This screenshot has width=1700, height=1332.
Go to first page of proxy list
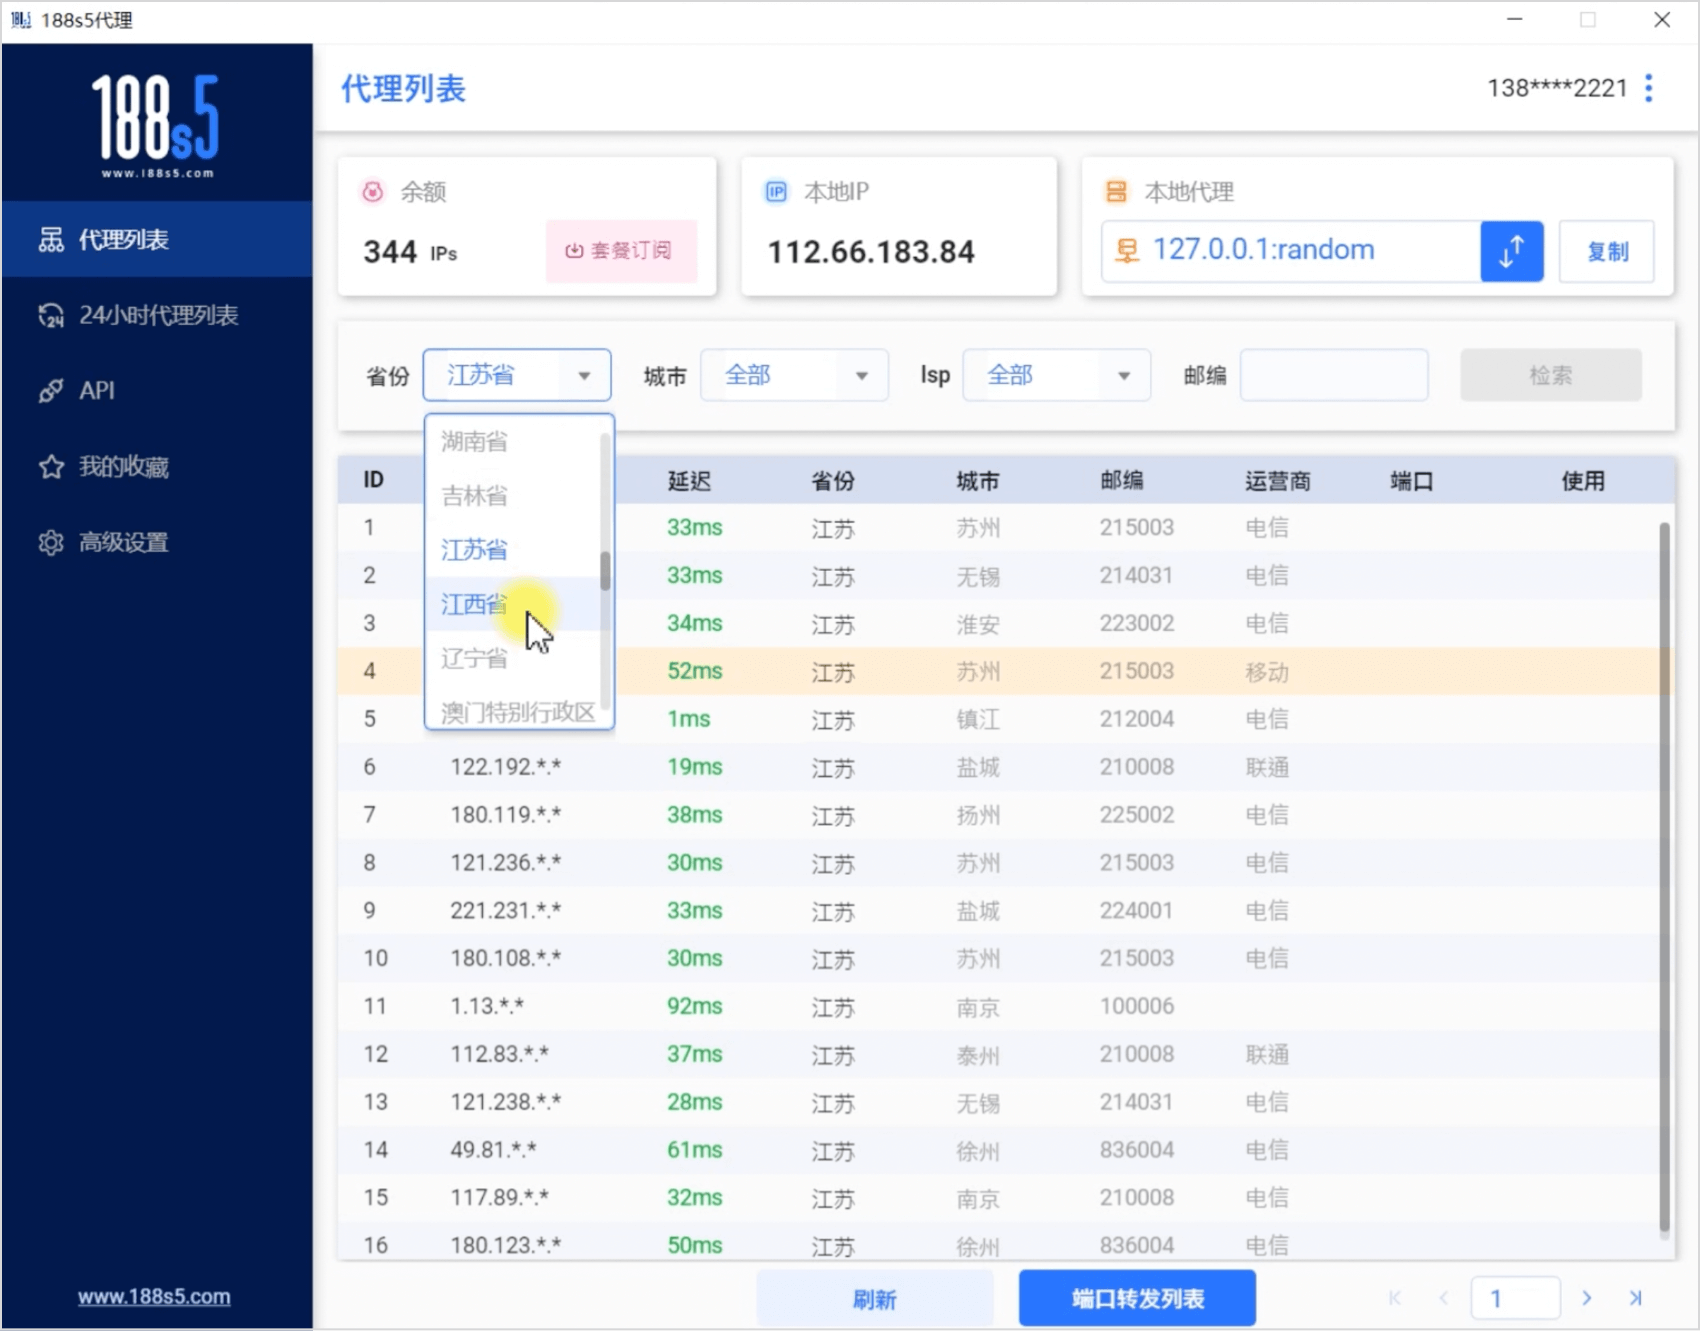(1395, 1298)
